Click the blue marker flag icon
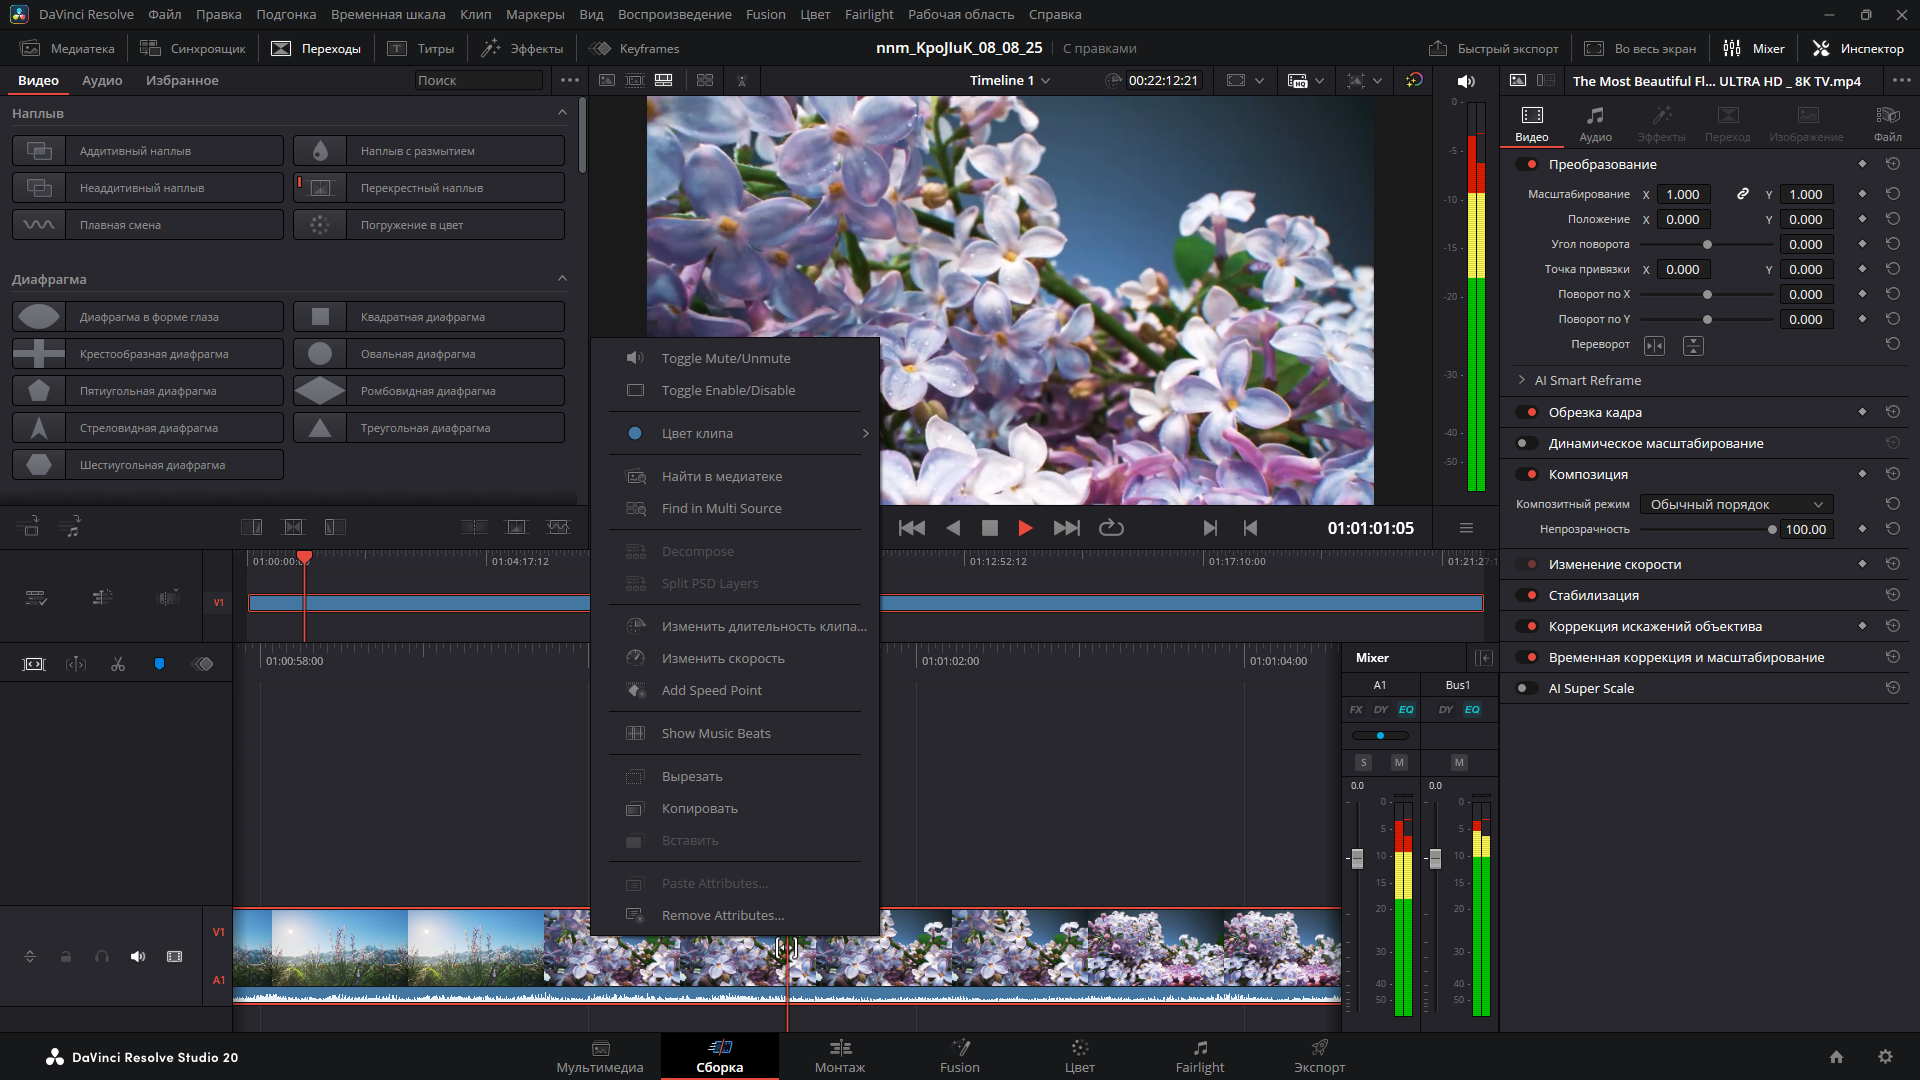 click(x=159, y=664)
